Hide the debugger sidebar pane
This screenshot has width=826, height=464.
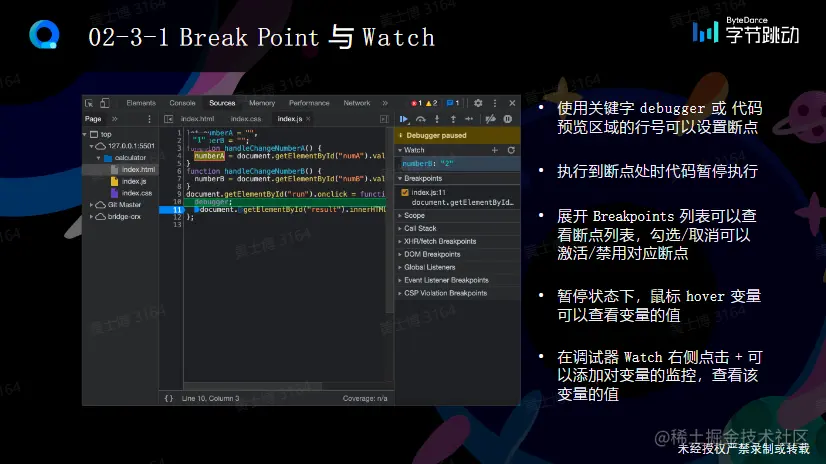(384, 119)
